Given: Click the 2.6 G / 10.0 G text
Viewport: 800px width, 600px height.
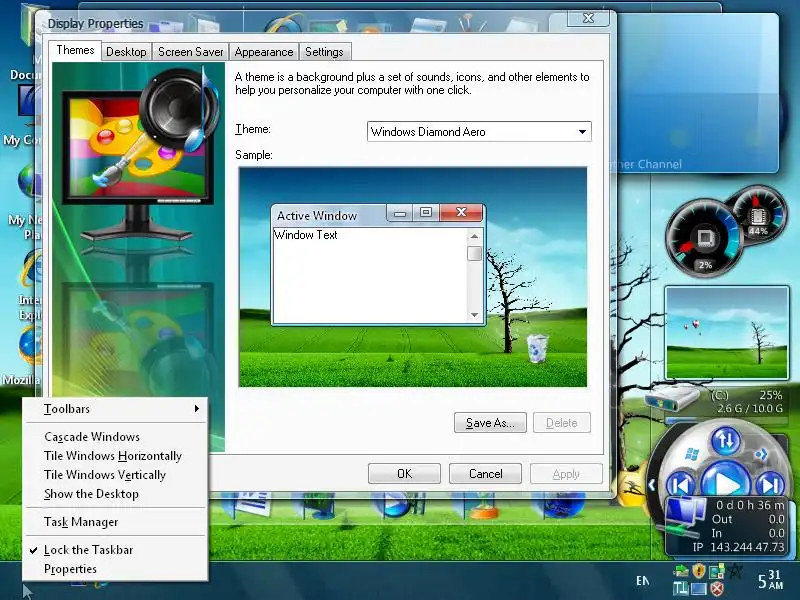Looking at the screenshot, I should tap(749, 408).
